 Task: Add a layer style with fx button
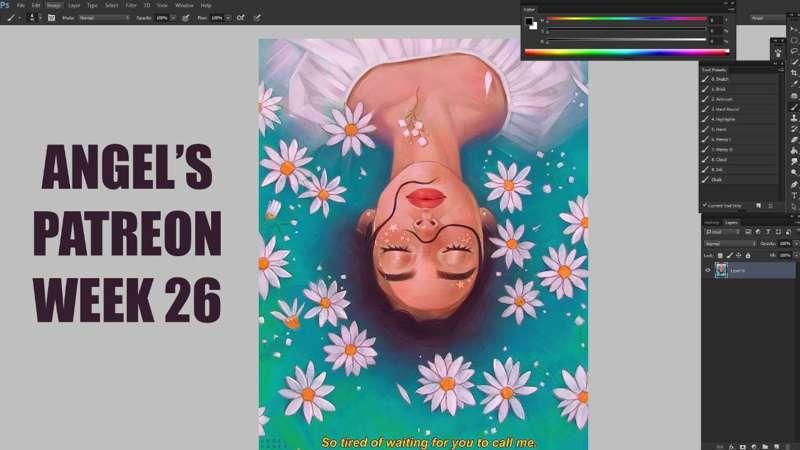click(732, 447)
